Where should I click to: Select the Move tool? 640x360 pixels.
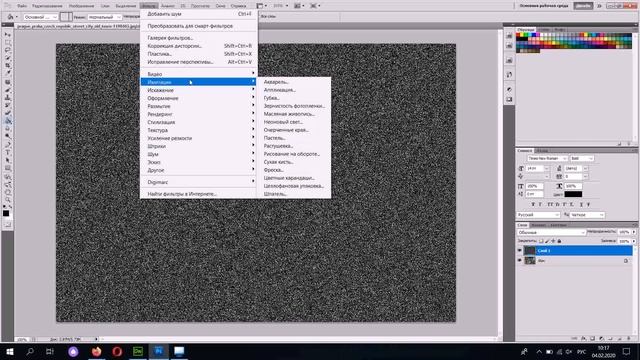(7, 35)
